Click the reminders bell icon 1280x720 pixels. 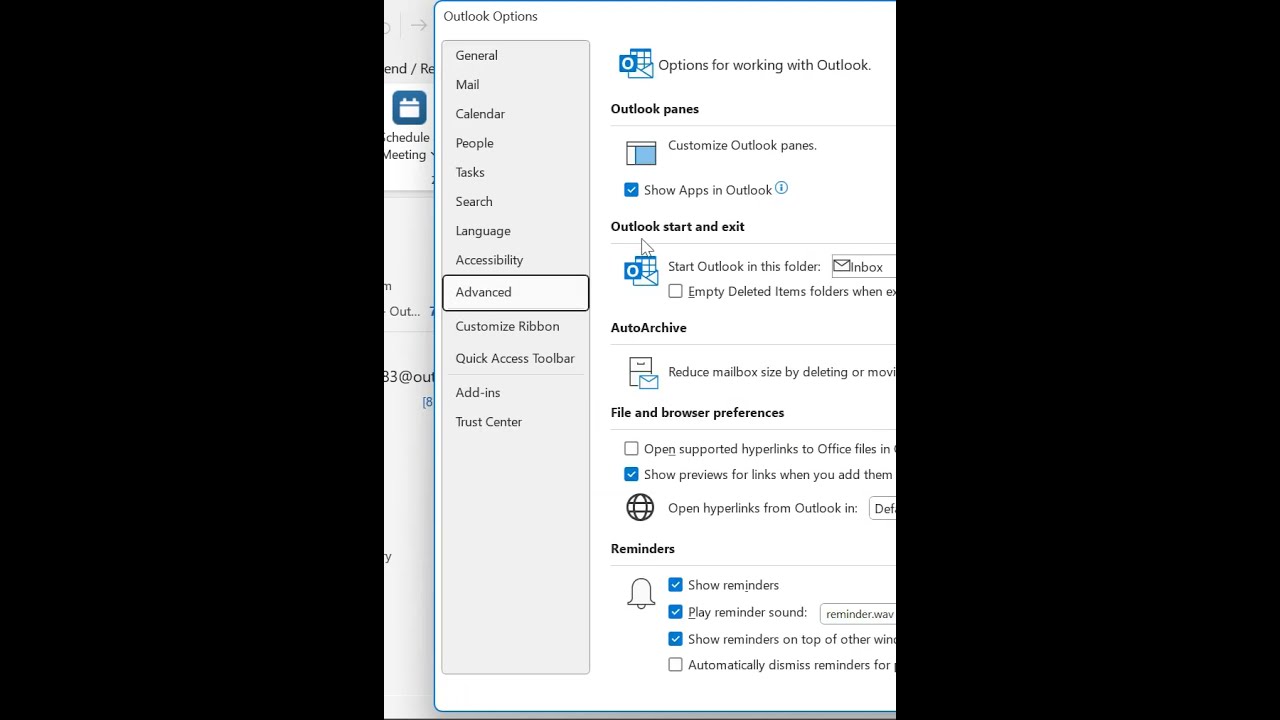[641, 593]
